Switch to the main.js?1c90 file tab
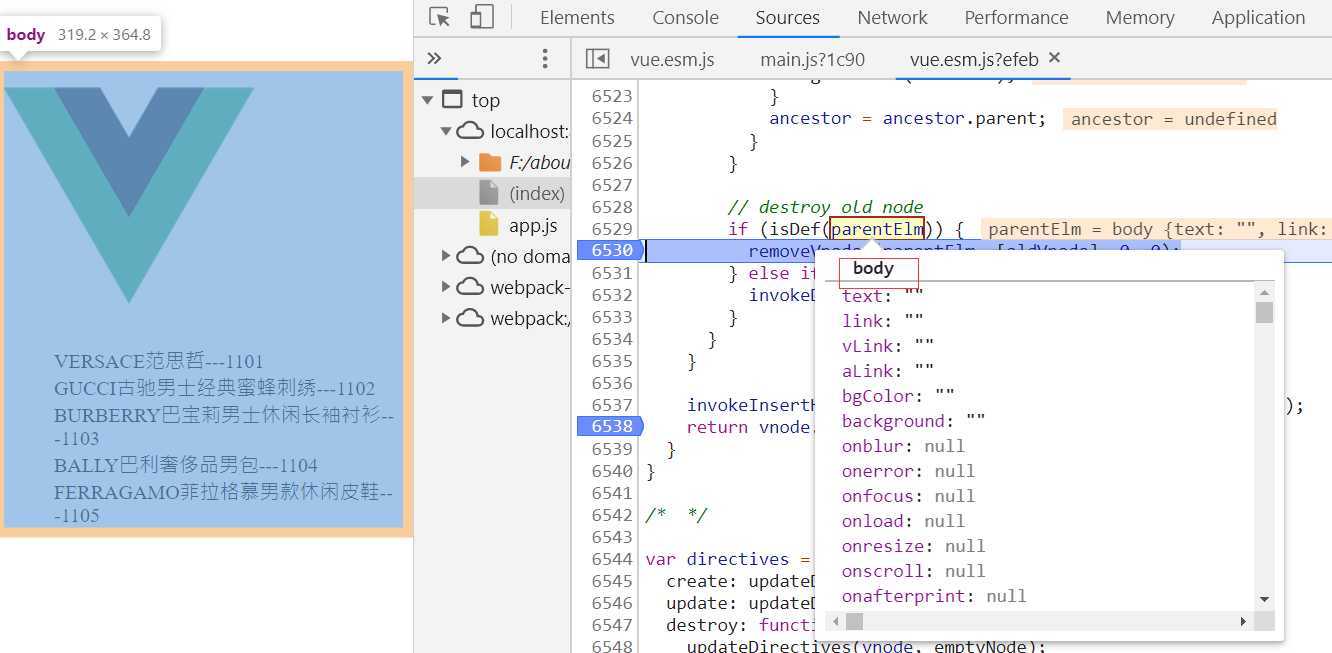The width and height of the screenshot is (1332, 653). [x=812, y=59]
